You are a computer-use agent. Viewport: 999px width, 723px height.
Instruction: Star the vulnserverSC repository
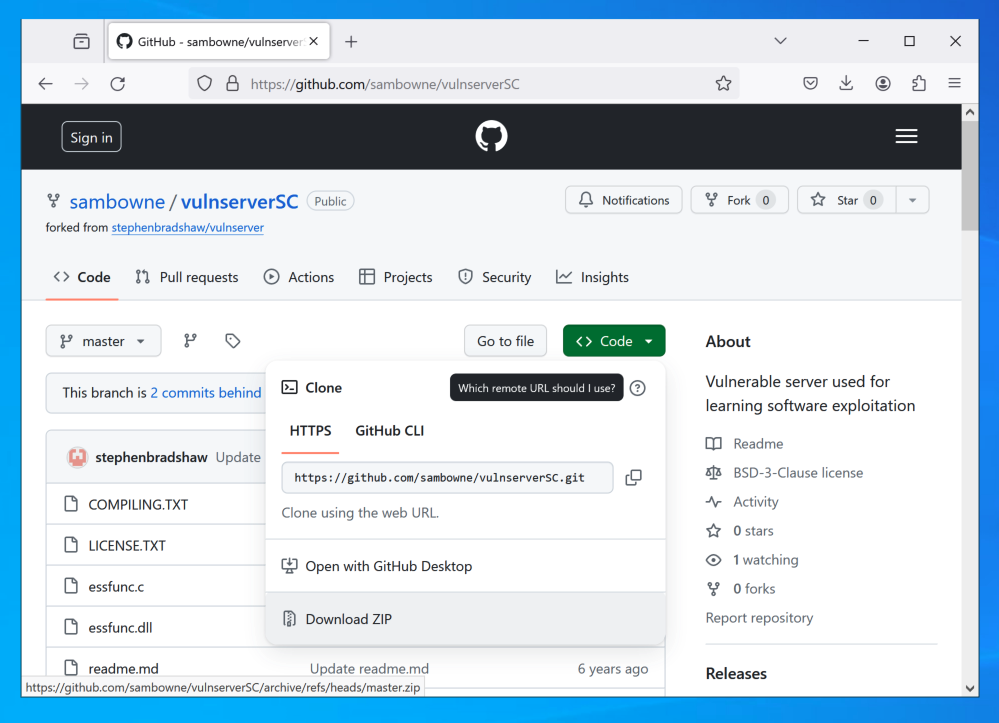pyautogui.click(x=847, y=200)
